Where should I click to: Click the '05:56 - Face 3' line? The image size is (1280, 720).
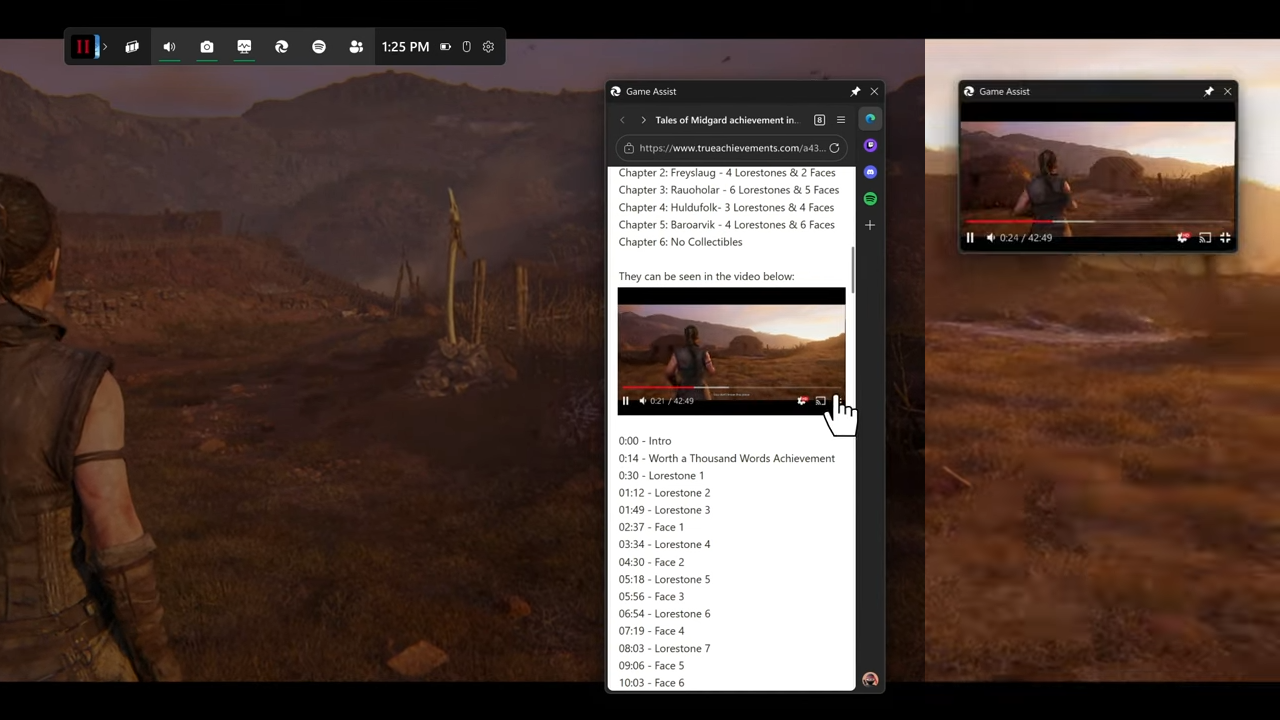[651, 597]
